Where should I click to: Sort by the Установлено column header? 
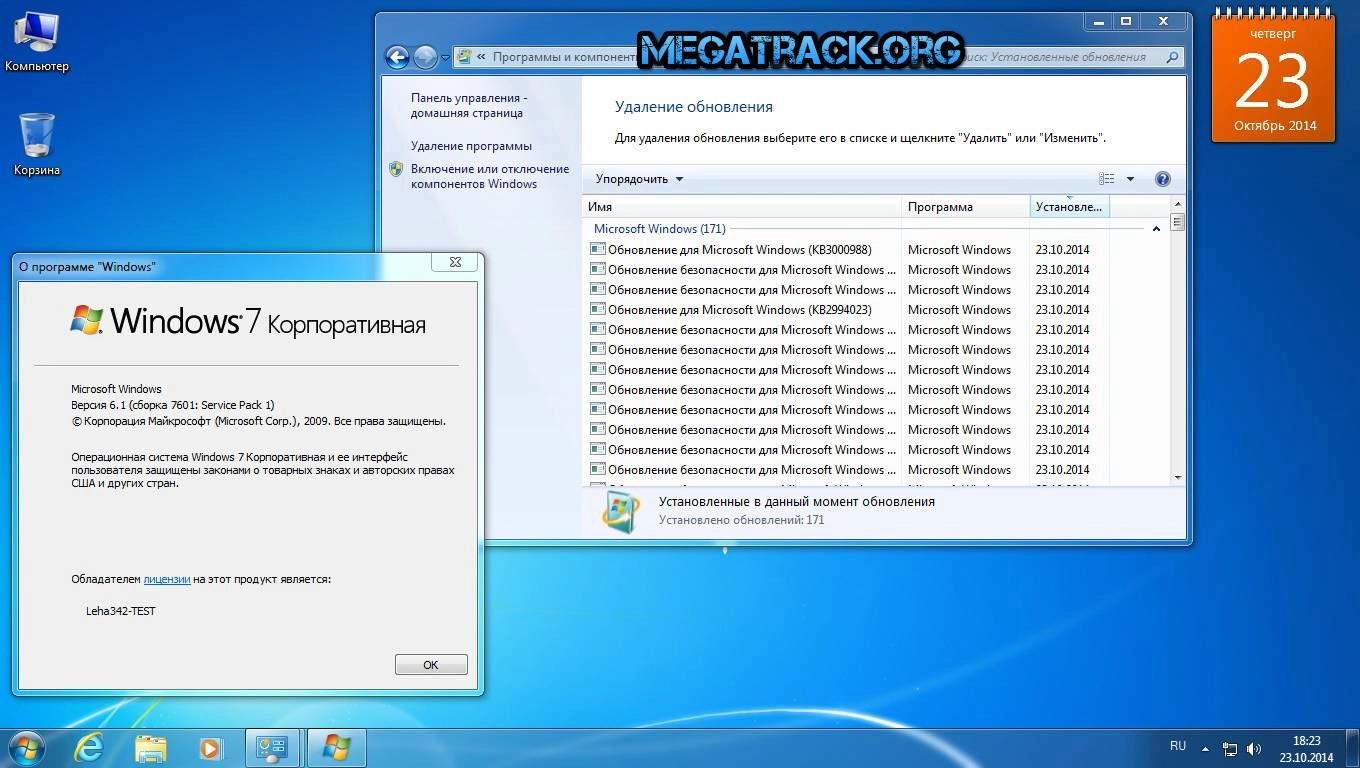[1069, 207]
